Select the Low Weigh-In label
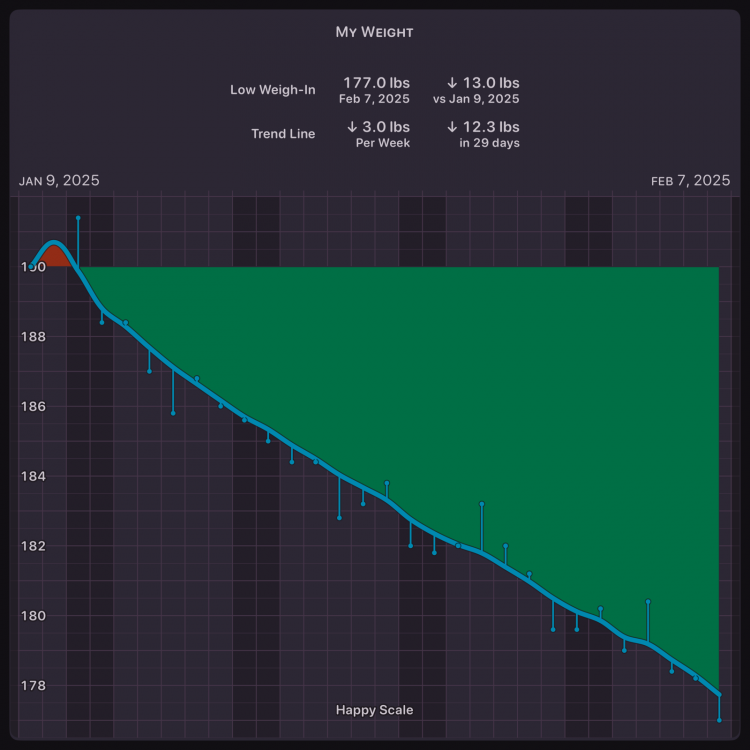Viewport: 750px width, 750px height. 272,90
